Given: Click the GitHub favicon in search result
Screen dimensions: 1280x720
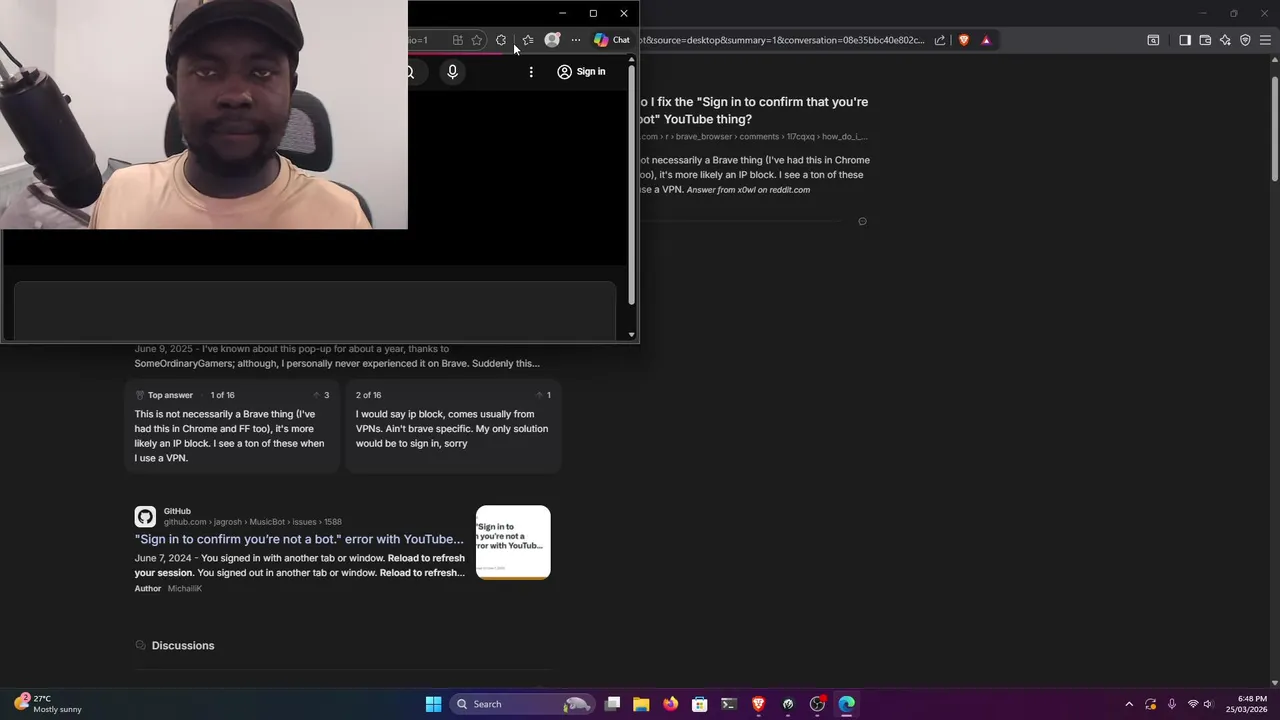Looking at the screenshot, I should coord(145,517).
